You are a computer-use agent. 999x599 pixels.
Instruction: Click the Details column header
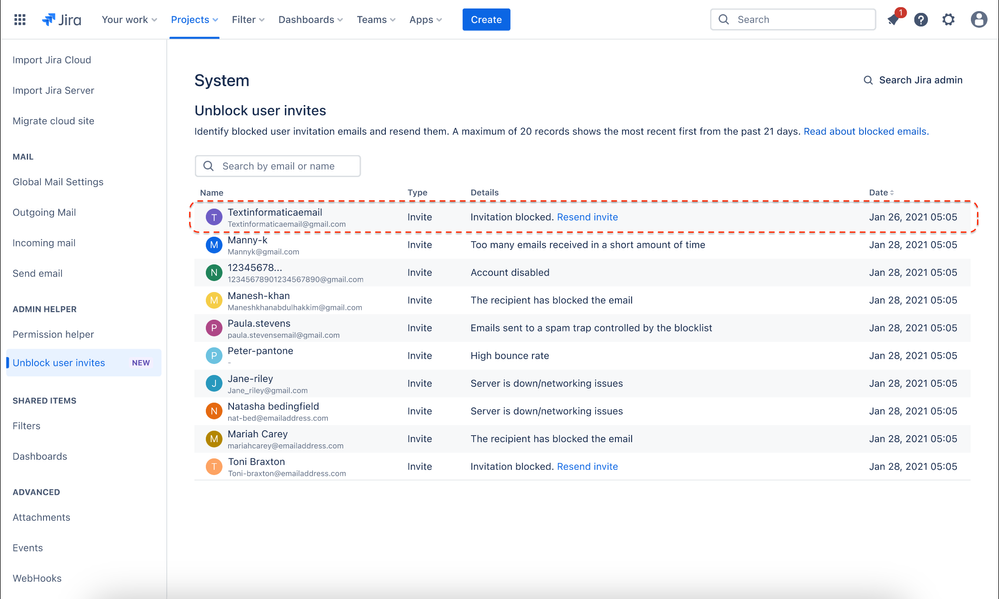click(484, 192)
